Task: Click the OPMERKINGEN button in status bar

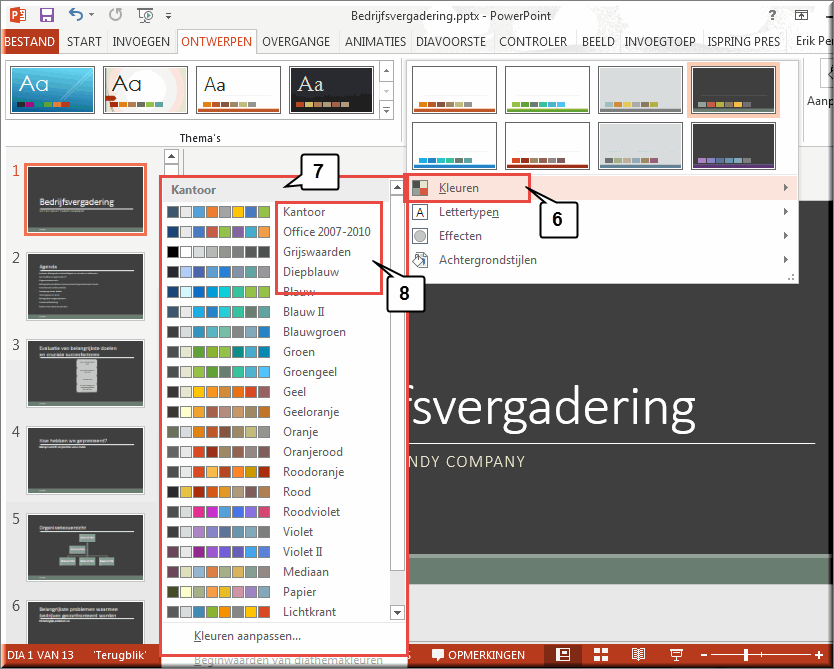Action: pos(478,655)
